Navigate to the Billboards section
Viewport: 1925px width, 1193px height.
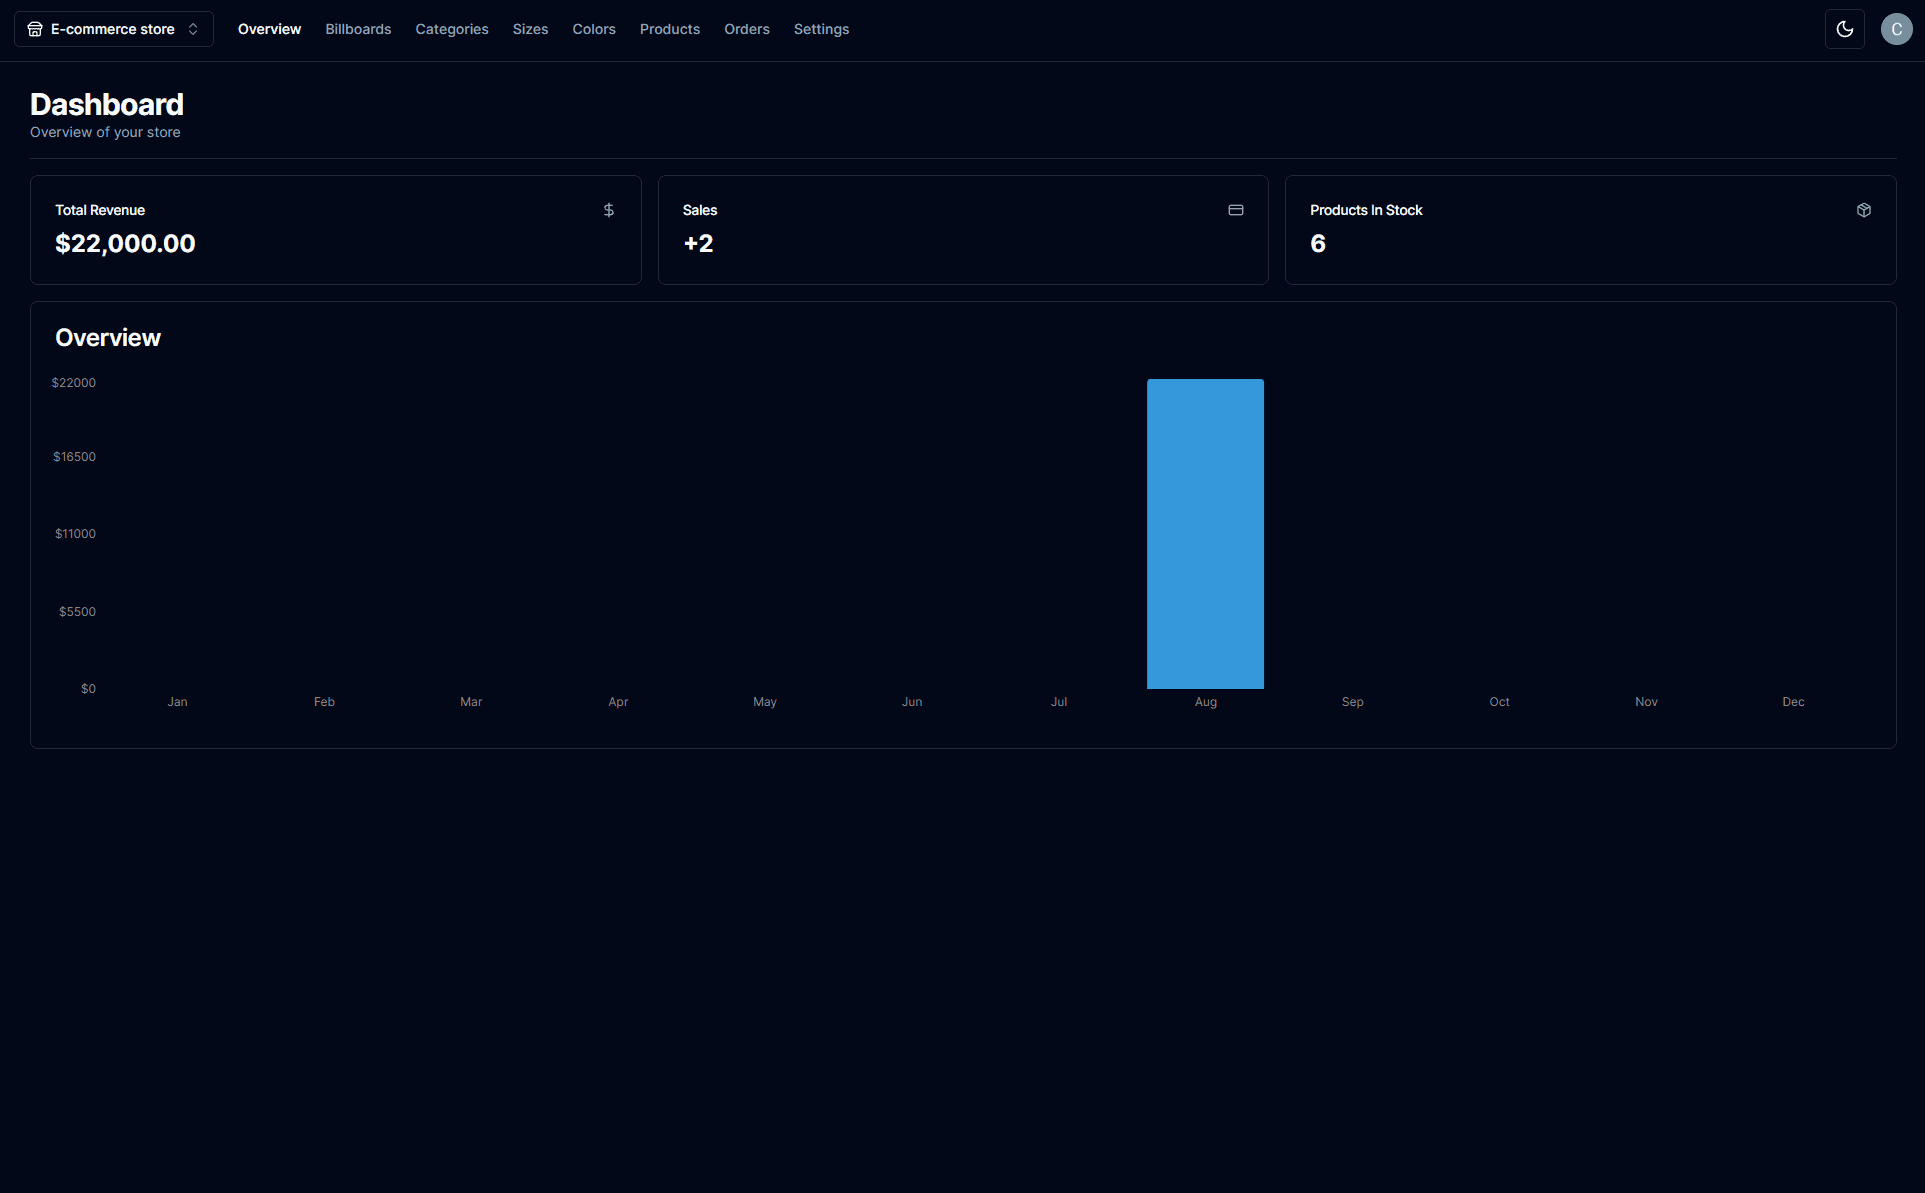[x=358, y=29]
